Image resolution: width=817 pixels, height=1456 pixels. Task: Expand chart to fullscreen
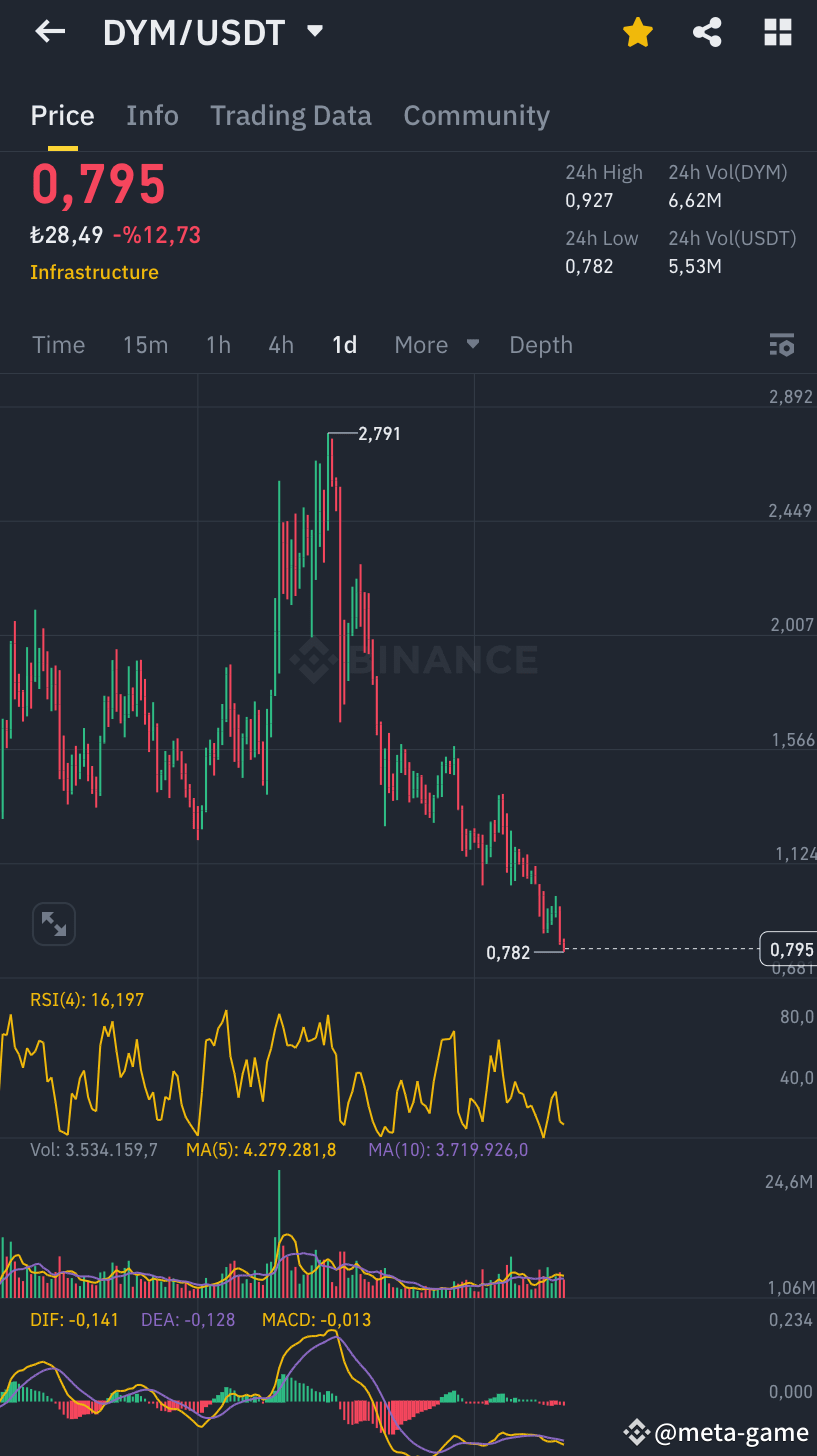54,924
